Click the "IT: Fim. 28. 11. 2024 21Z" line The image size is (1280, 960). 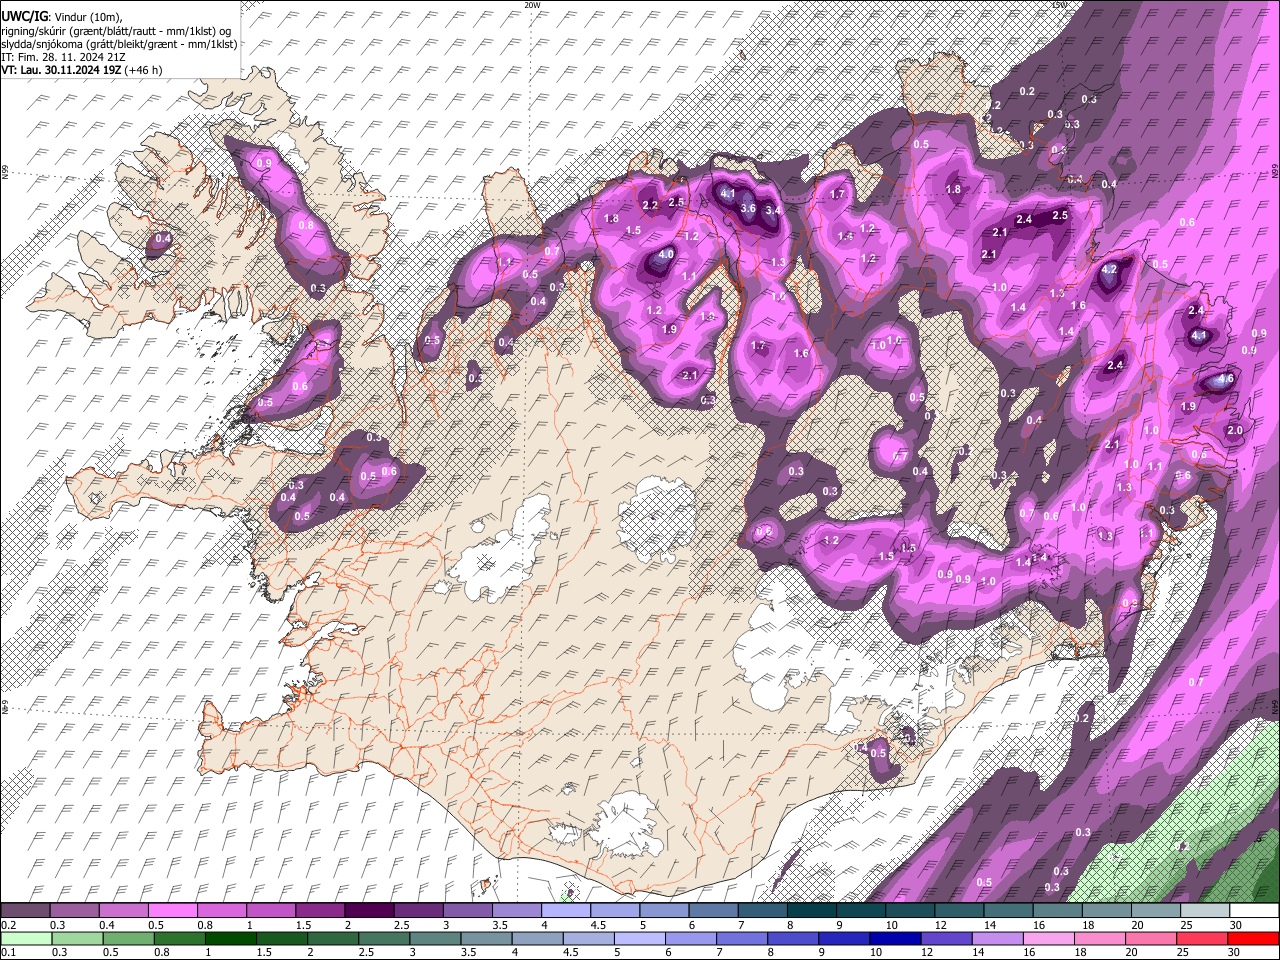tap(64, 57)
